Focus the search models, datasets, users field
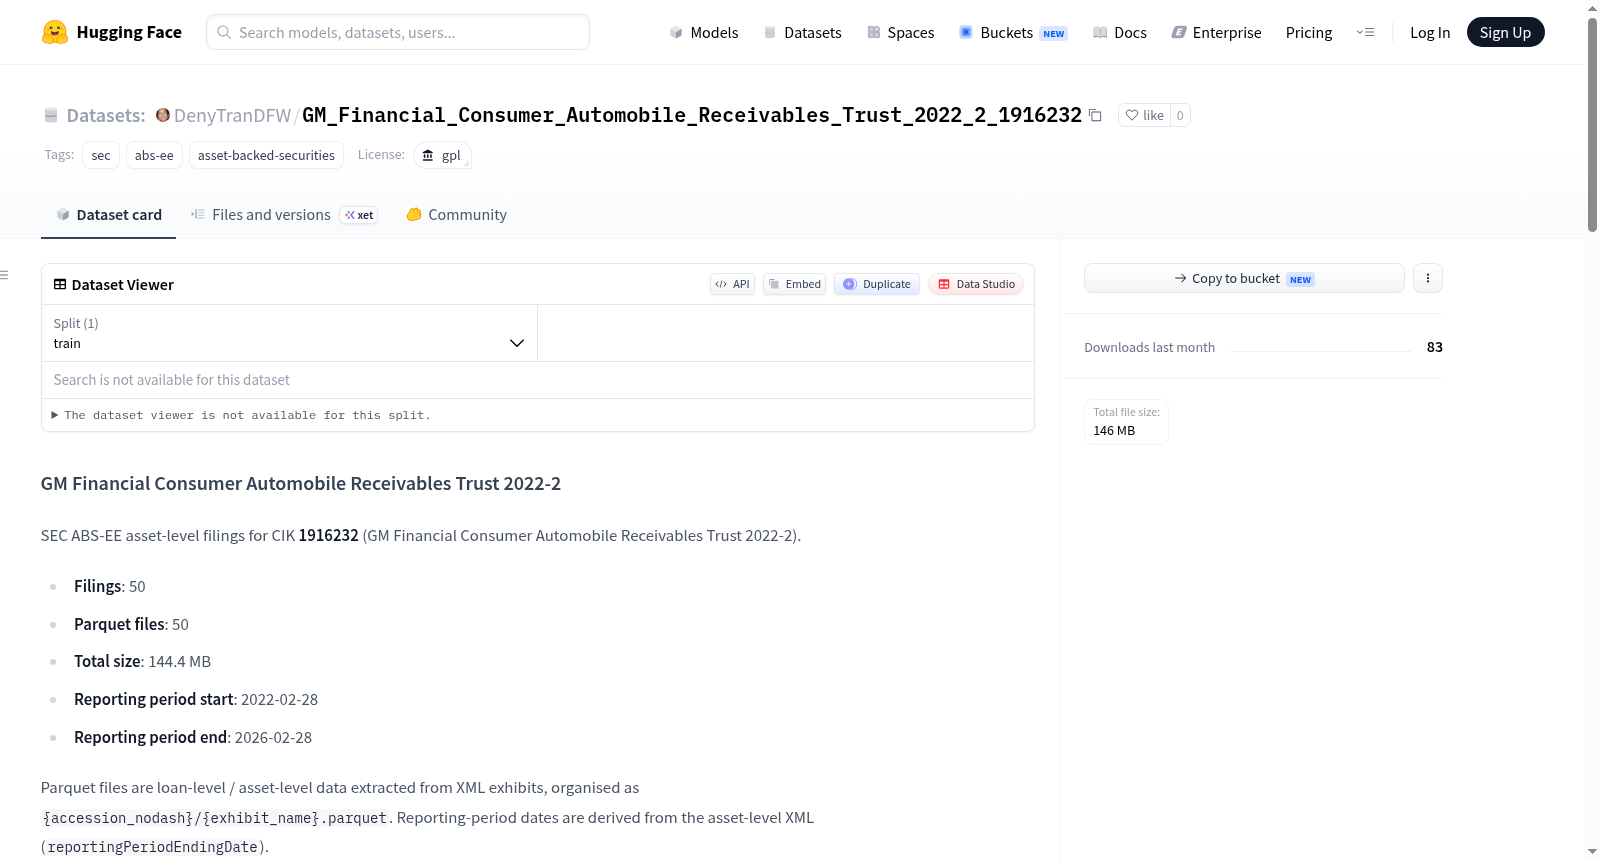 pyautogui.click(x=398, y=32)
